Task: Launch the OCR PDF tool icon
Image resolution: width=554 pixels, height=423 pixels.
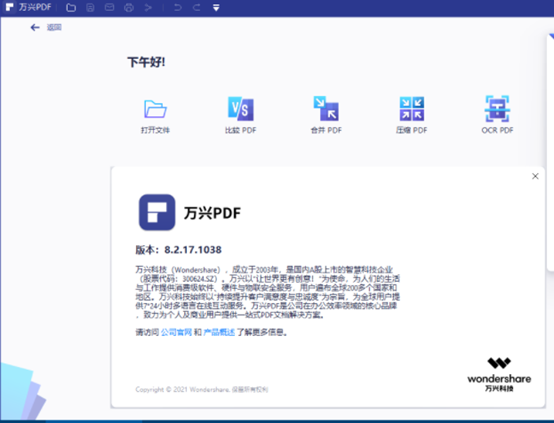Action: (497, 108)
